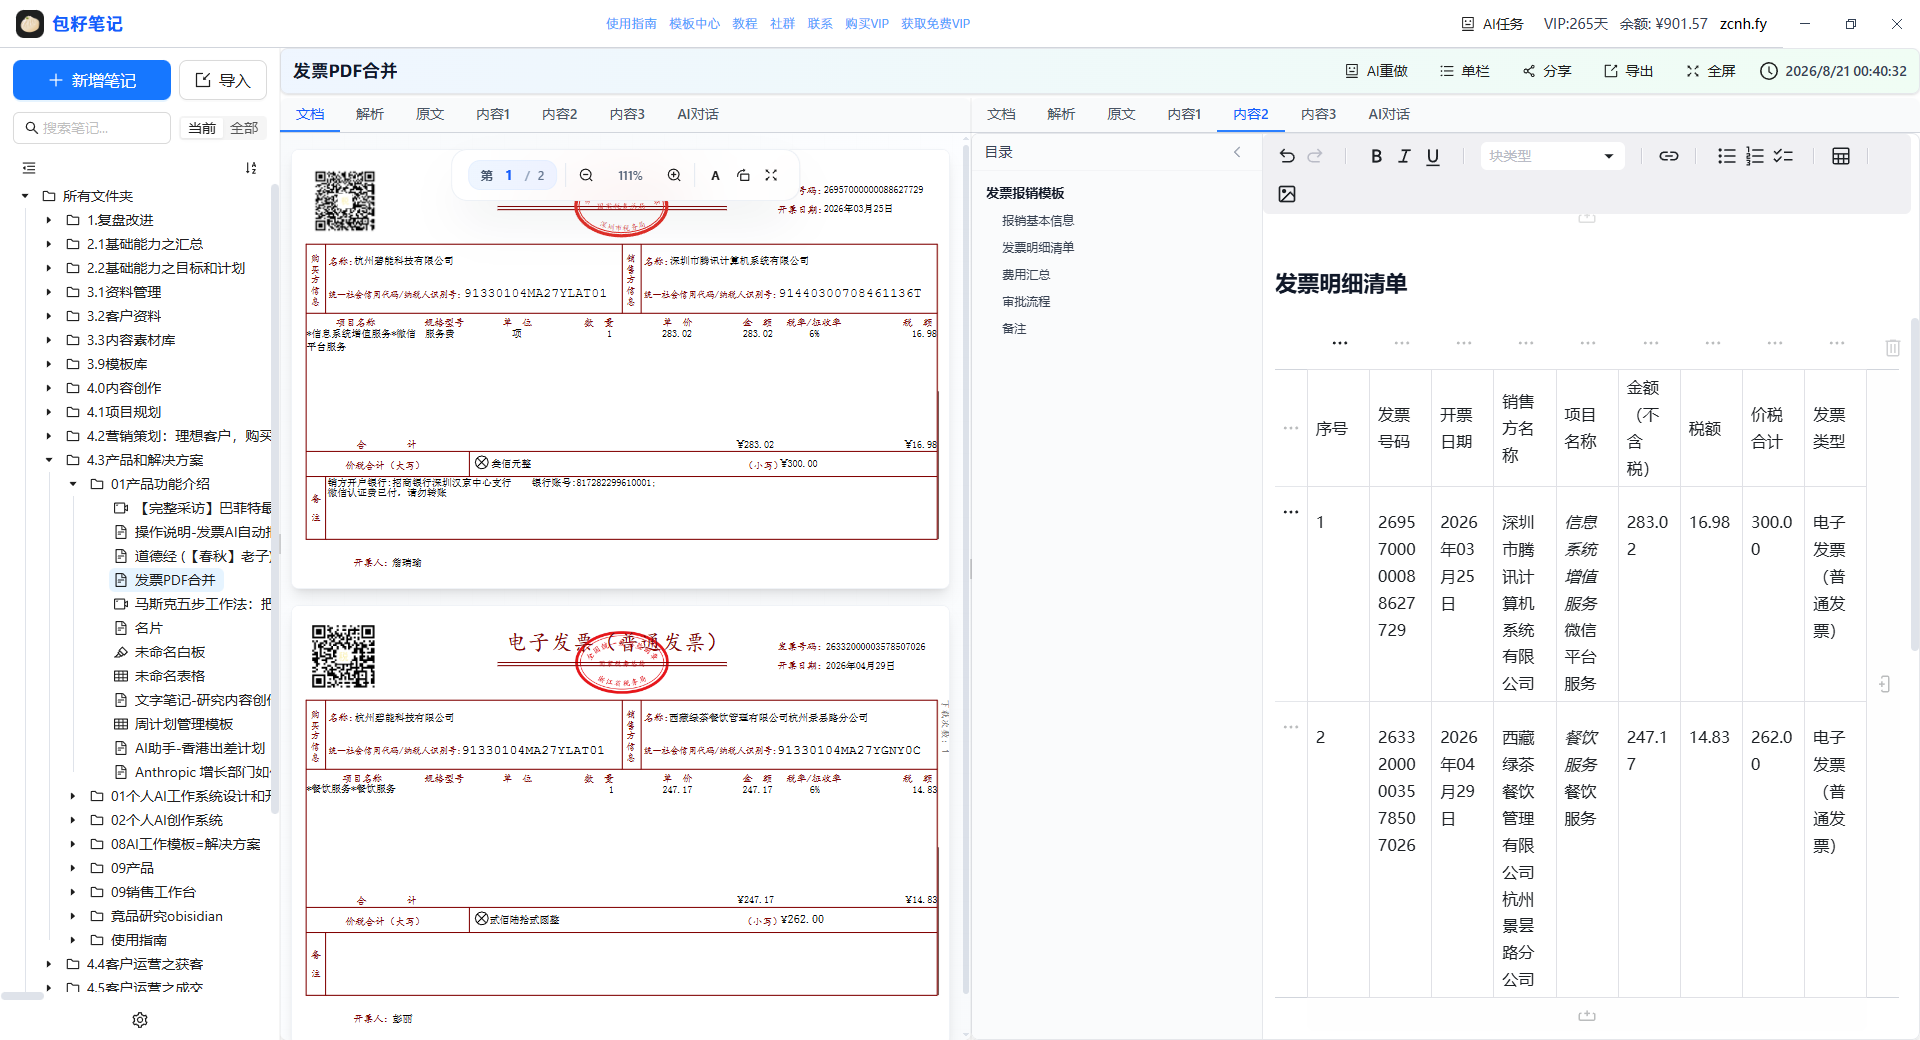Viewport: 1920px width, 1040px height.
Task: Expand the 09销售工作台 folder
Action: (73, 892)
